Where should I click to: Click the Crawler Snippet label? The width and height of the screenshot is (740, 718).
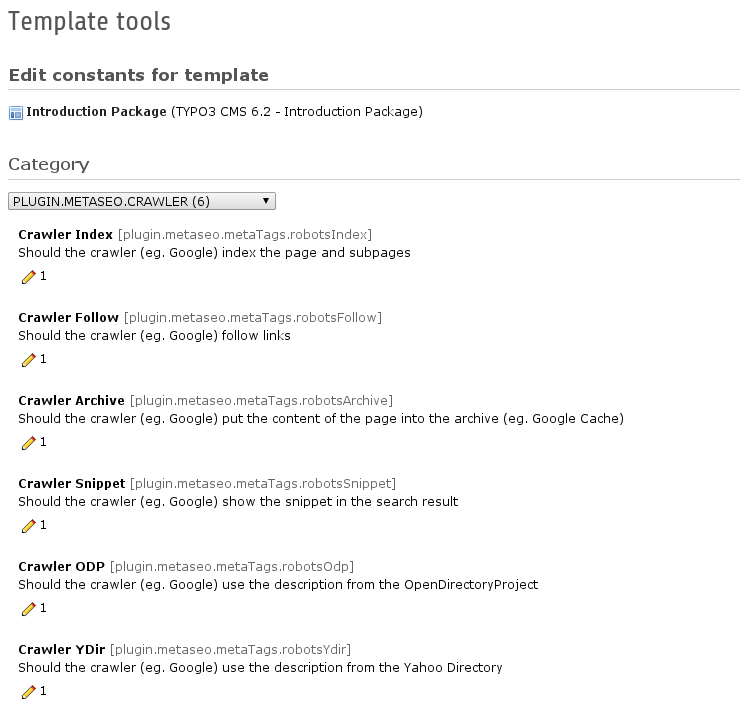(x=72, y=484)
